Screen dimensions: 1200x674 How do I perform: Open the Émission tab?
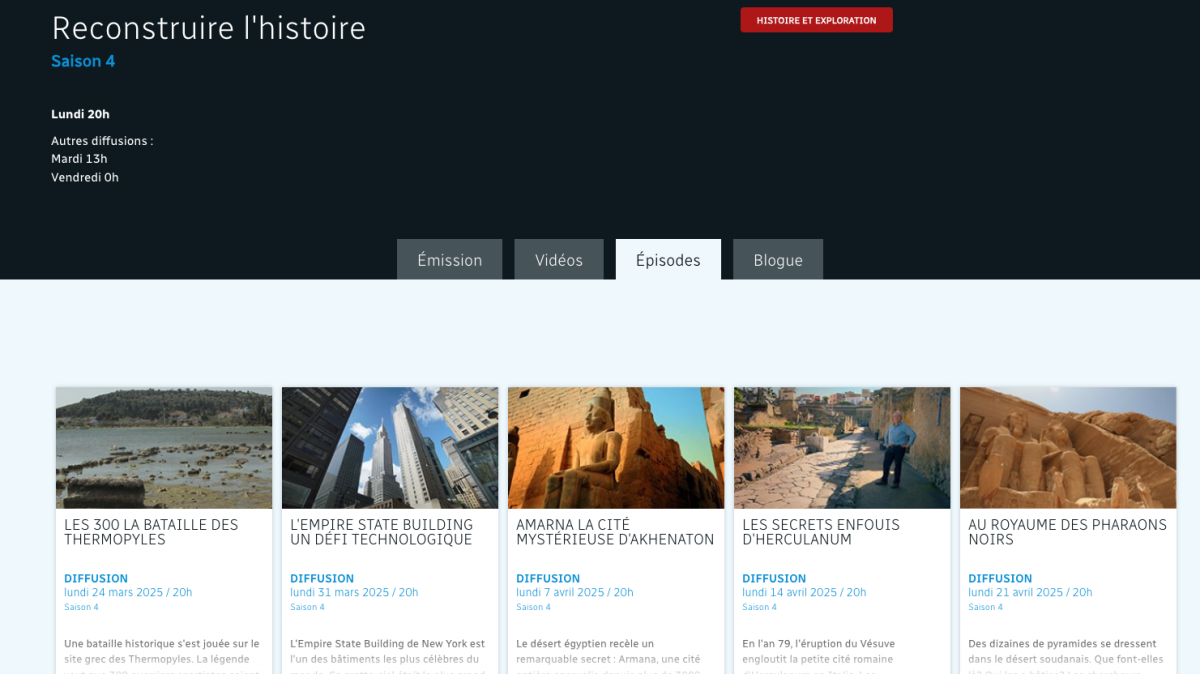pyautogui.click(x=449, y=260)
